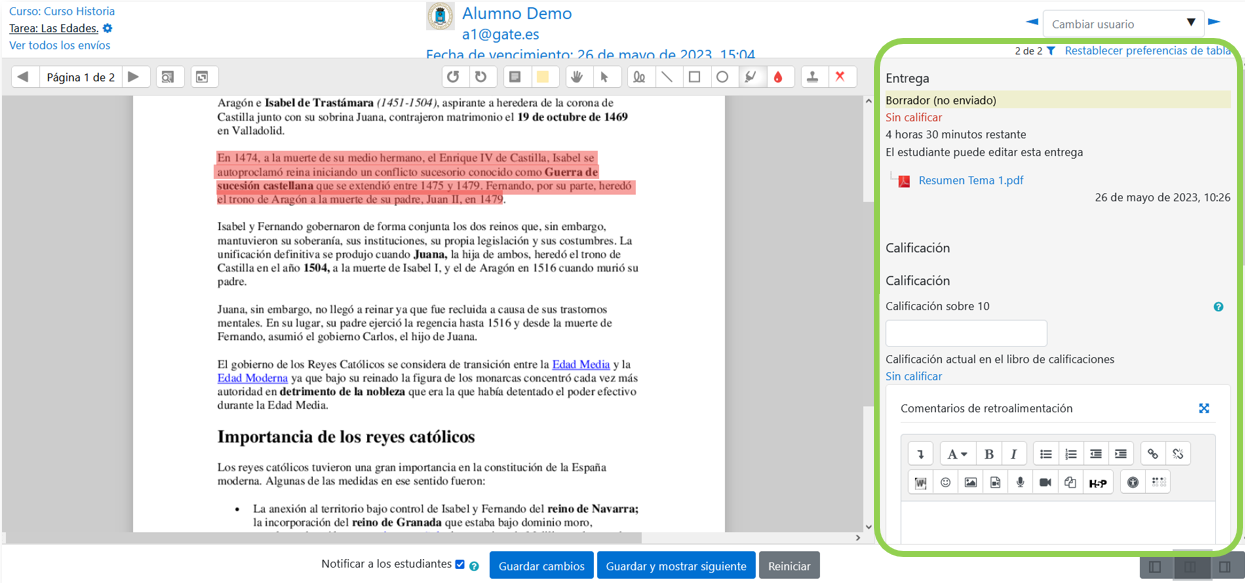Open the "Curso: Curso Historia" breadcrumb
1245x583 pixels.
coord(63,10)
